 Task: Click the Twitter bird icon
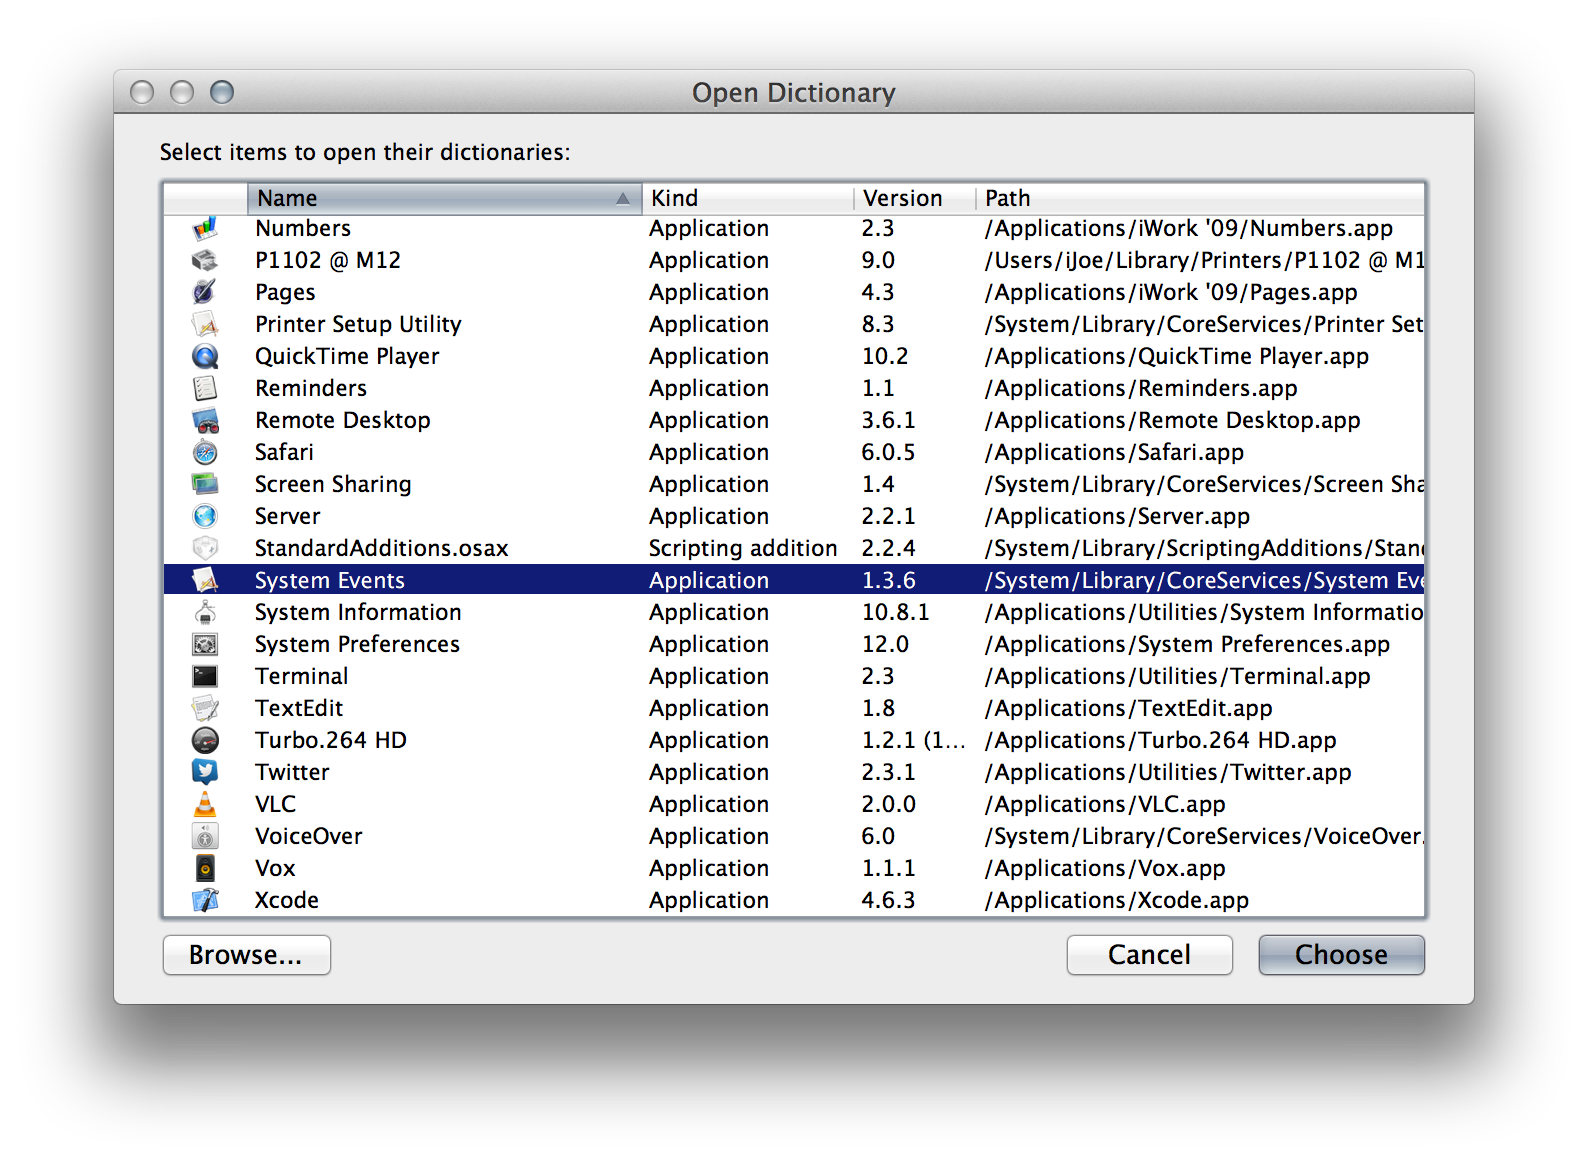pos(205,772)
